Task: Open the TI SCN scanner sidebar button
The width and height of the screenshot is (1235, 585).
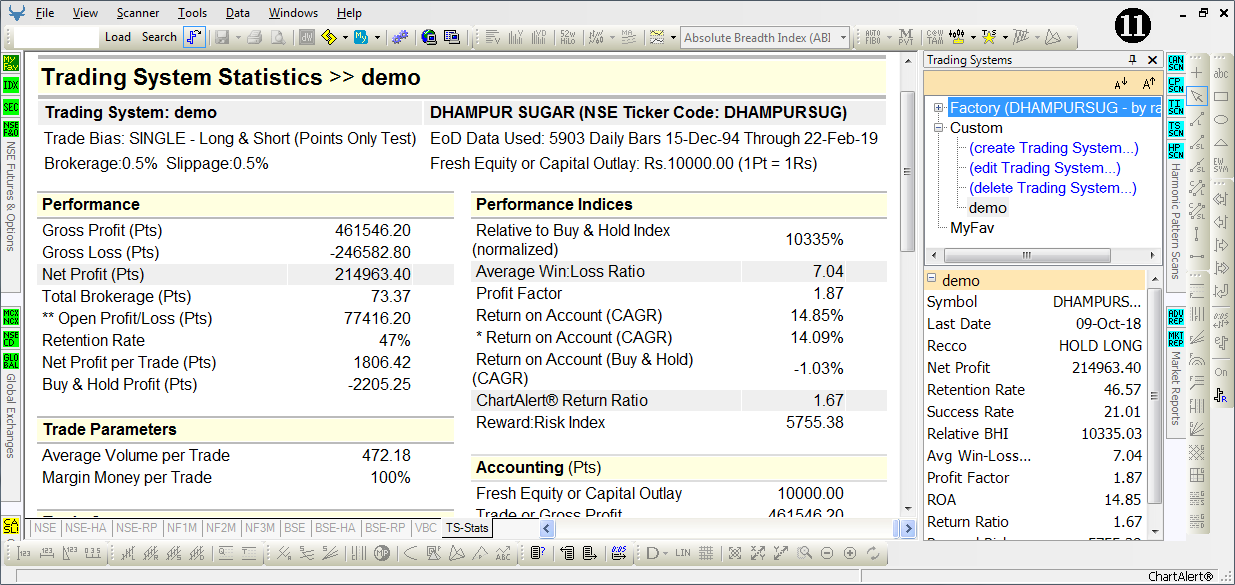Action: (x=1176, y=107)
